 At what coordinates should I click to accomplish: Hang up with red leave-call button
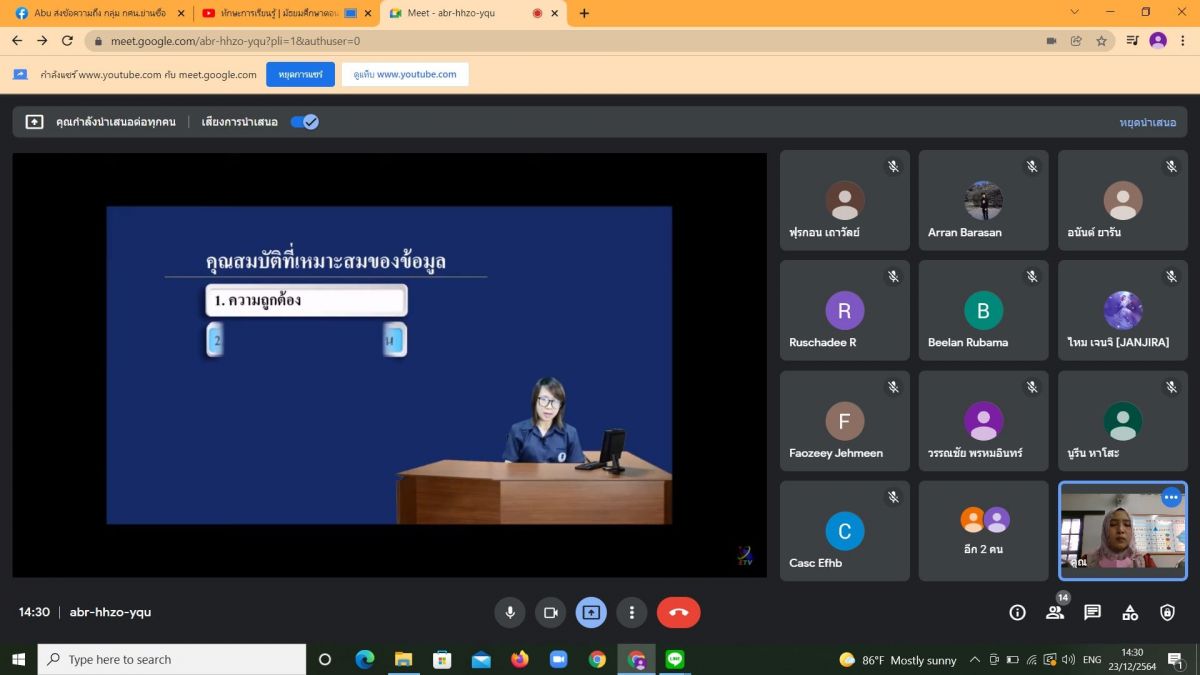coord(678,612)
